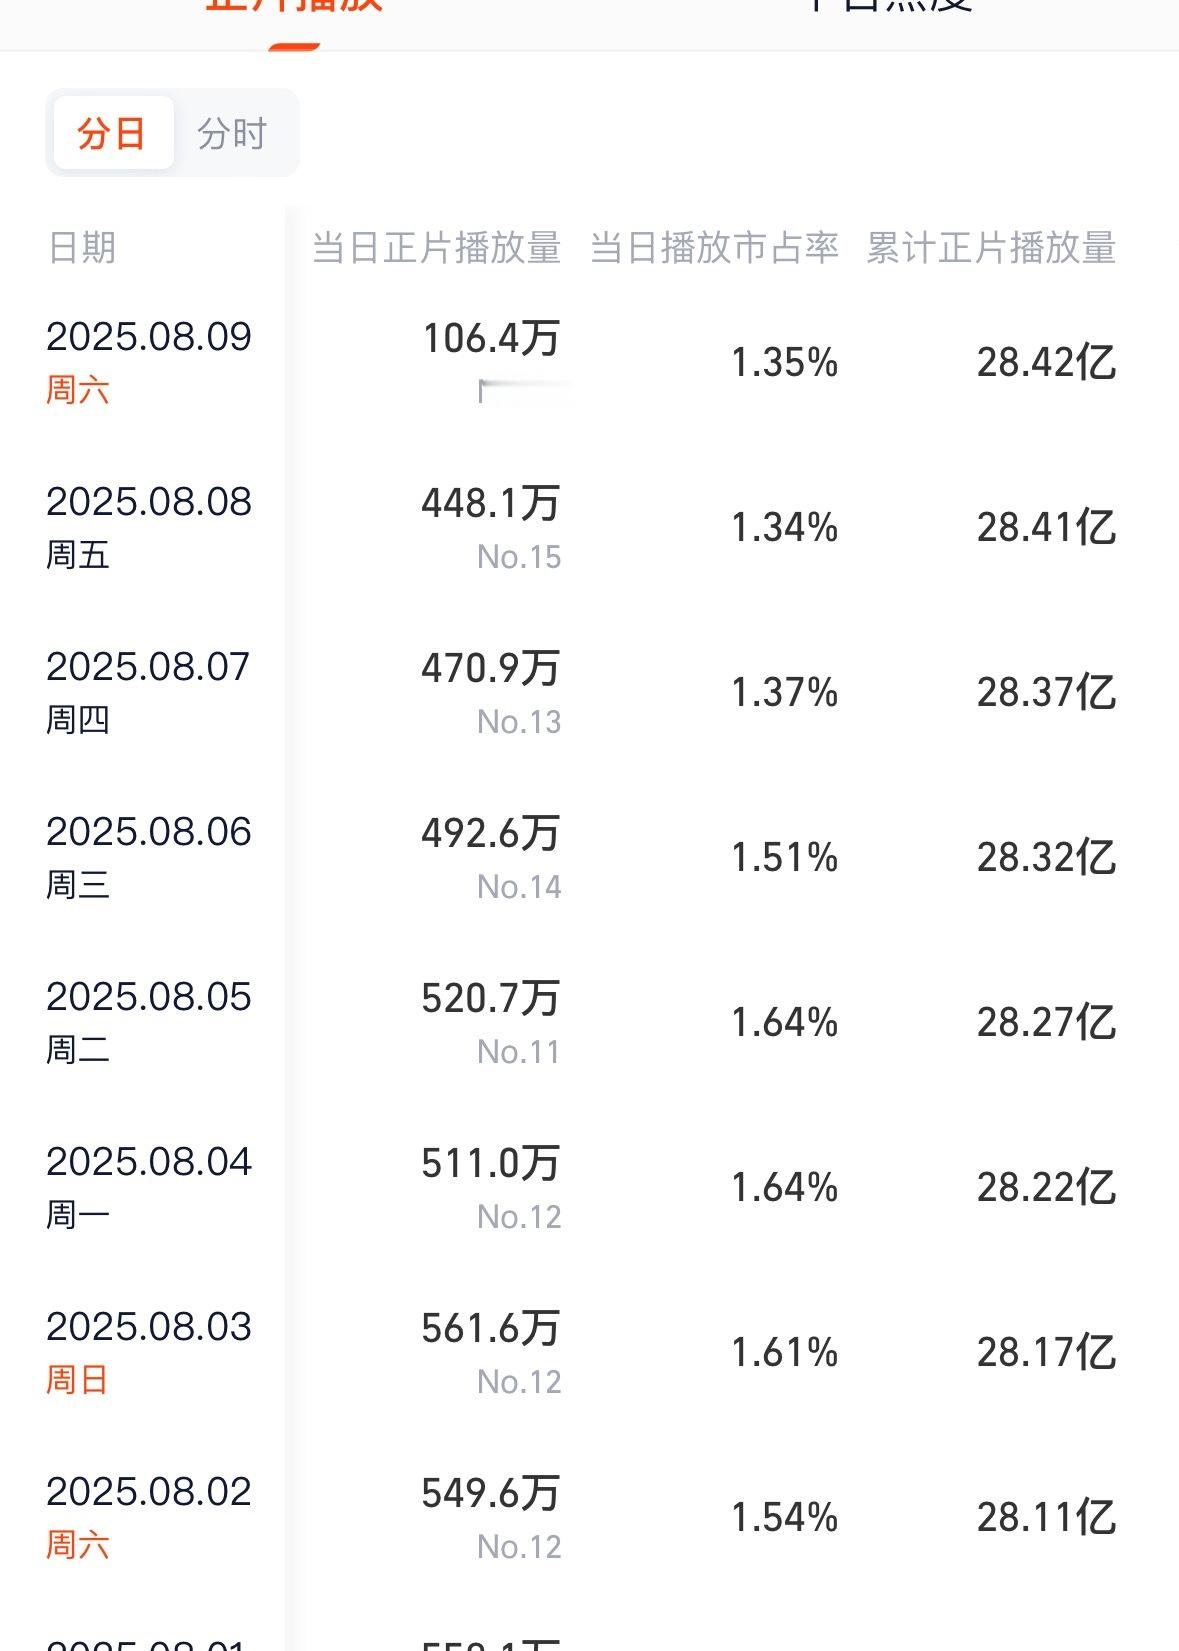Click the 当日正片播放量 column header

click(436, 247)
